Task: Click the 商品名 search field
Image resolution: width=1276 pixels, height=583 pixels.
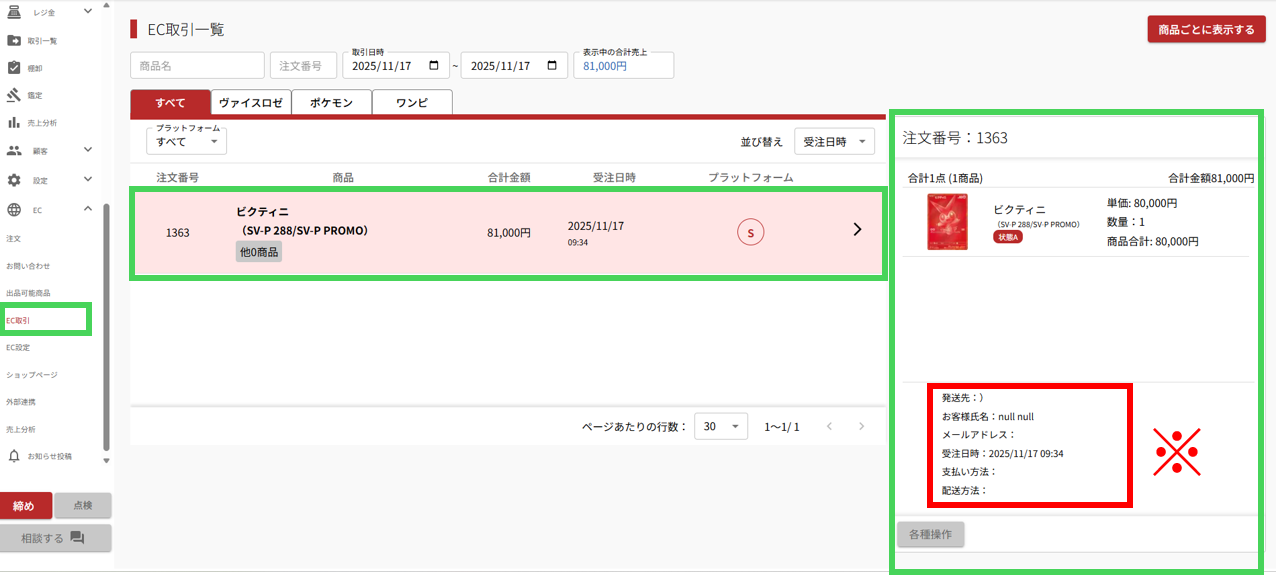Action: [x=197, y=65]
